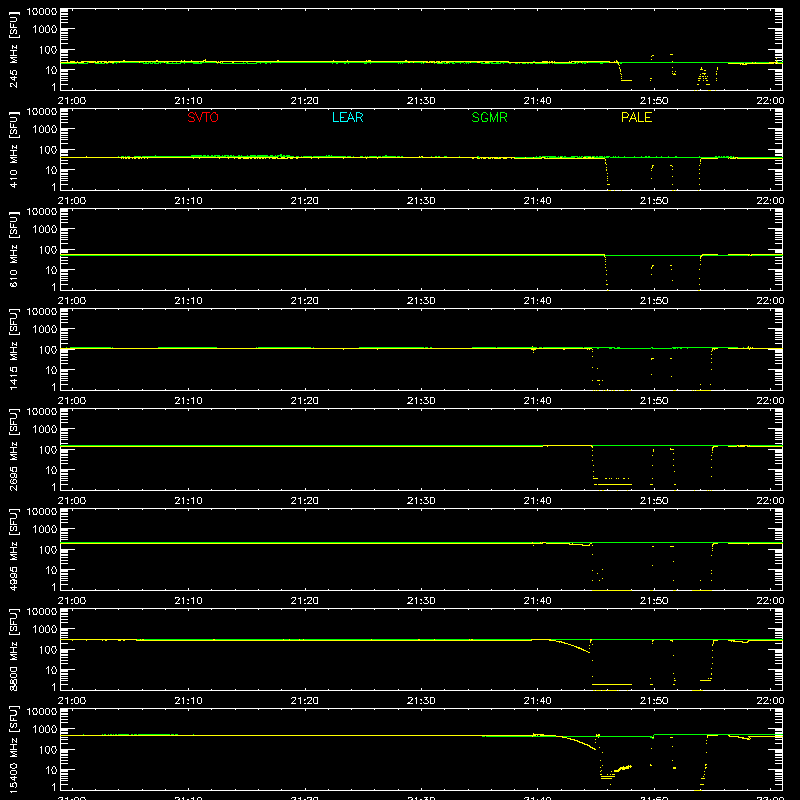Click the red SVTO station label
800x800 pixels.
203,117
